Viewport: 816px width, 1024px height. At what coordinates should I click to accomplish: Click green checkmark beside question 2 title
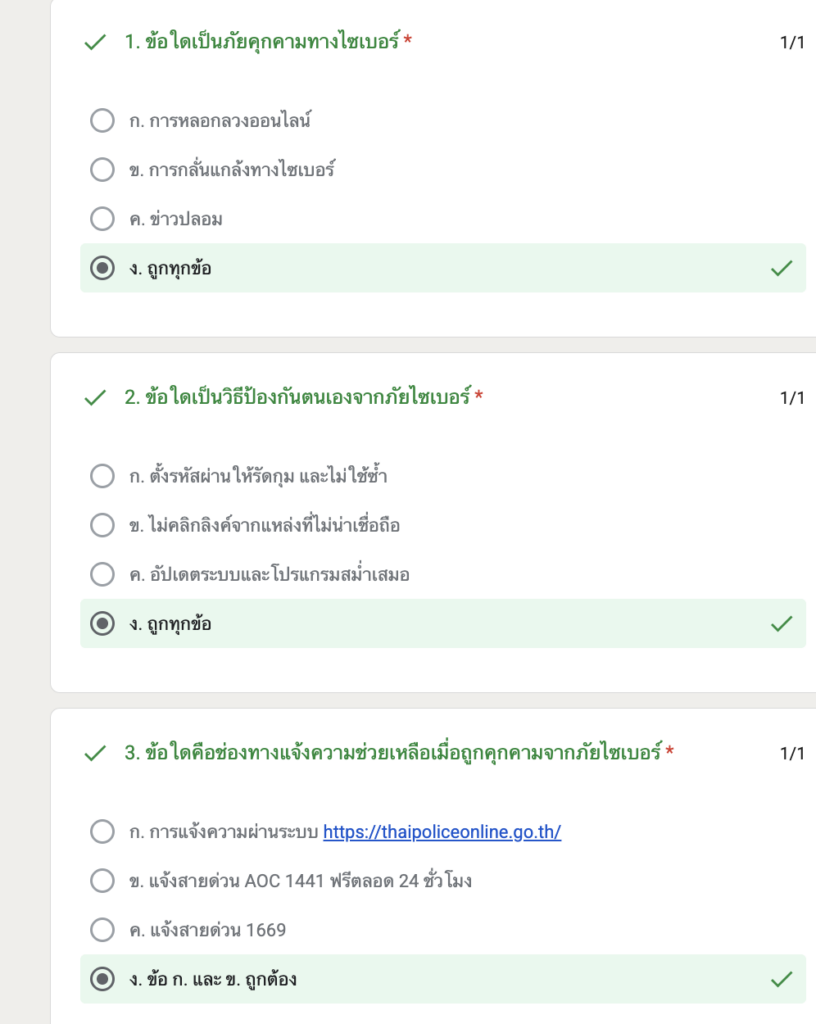coord(95,398)
